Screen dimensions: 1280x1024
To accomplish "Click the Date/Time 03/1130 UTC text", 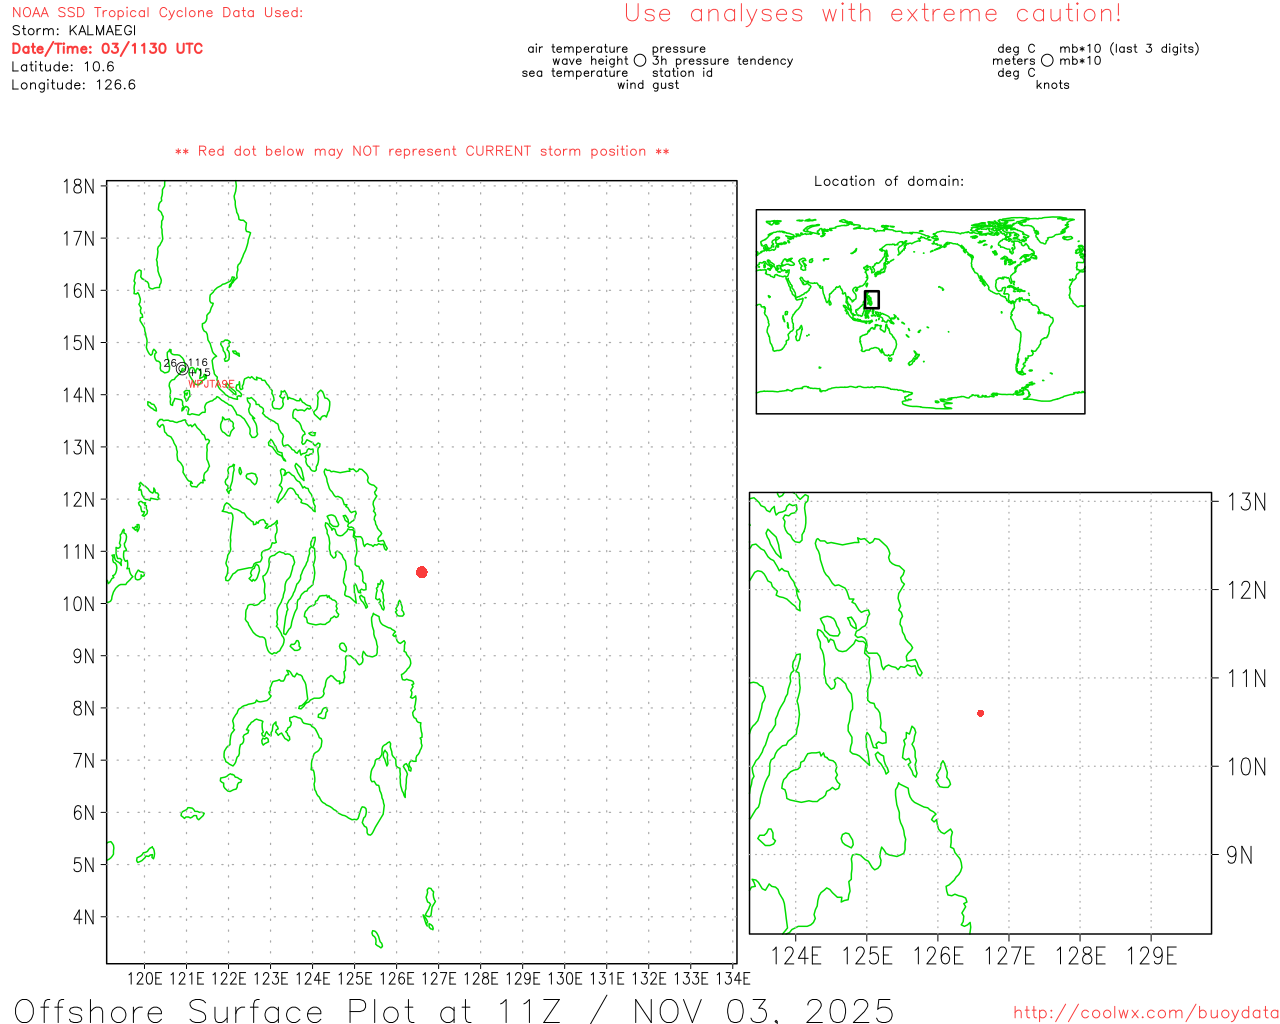I will click(x=107, y=49).
